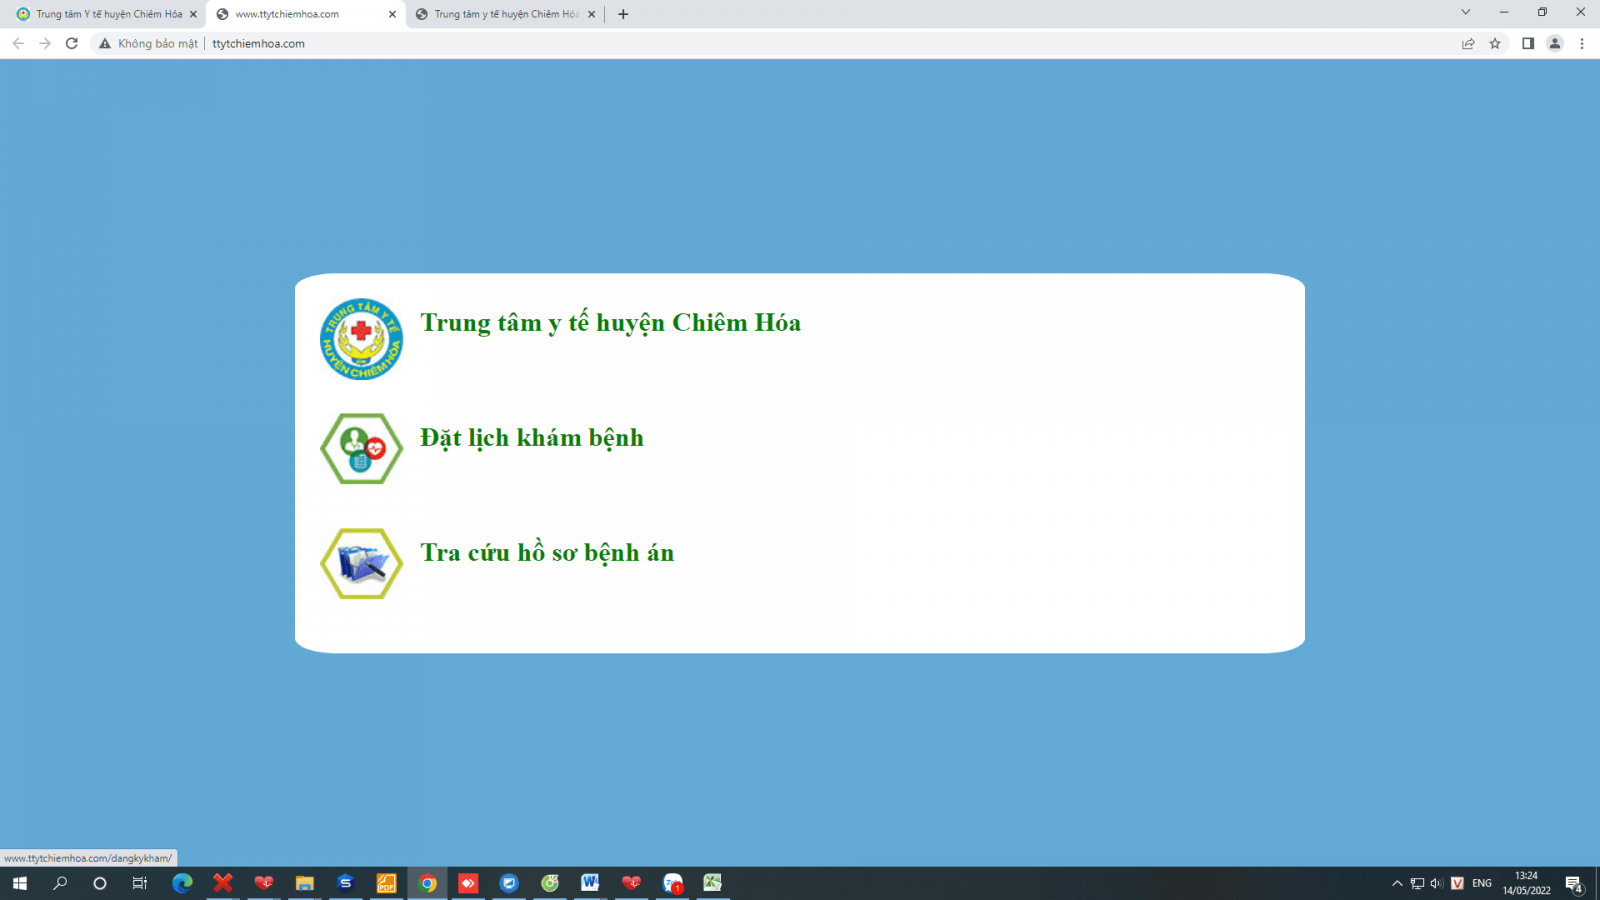Bookmark this page with the star icon
The width and height of the screenshot is (1600, 900).
(x=1495, y=43)
